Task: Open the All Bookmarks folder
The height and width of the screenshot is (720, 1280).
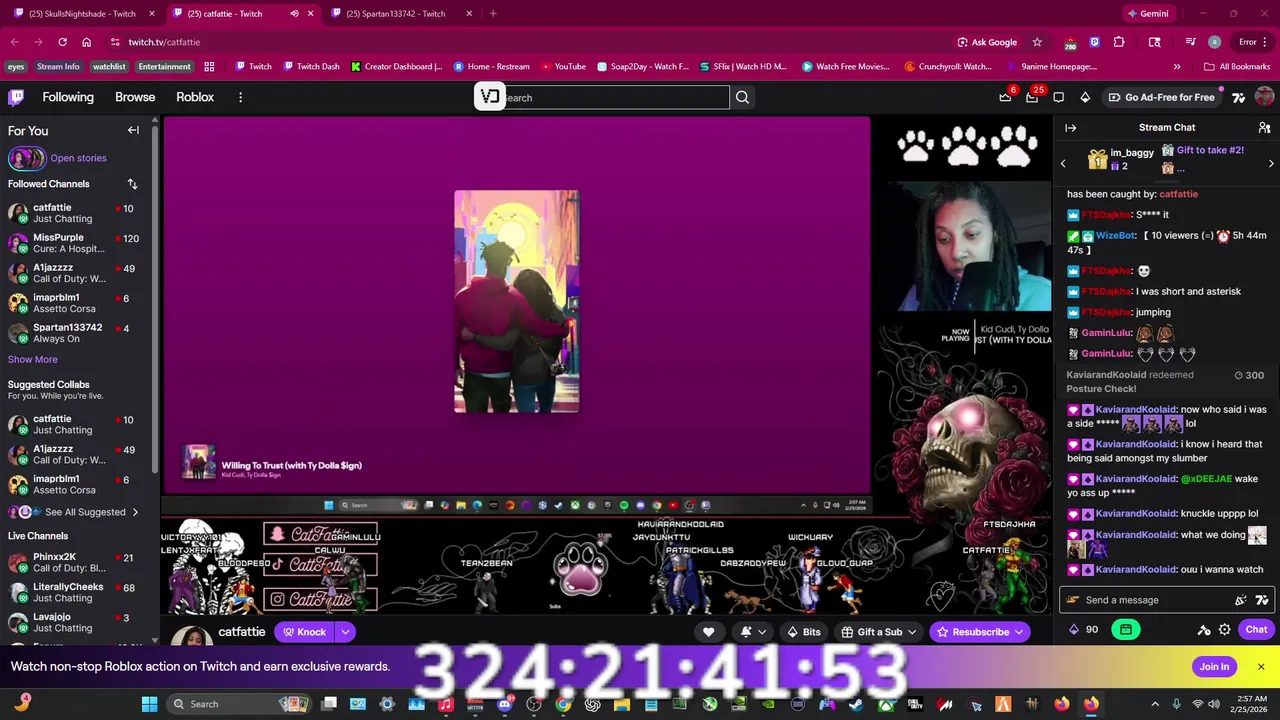Action: [1237, 67]
